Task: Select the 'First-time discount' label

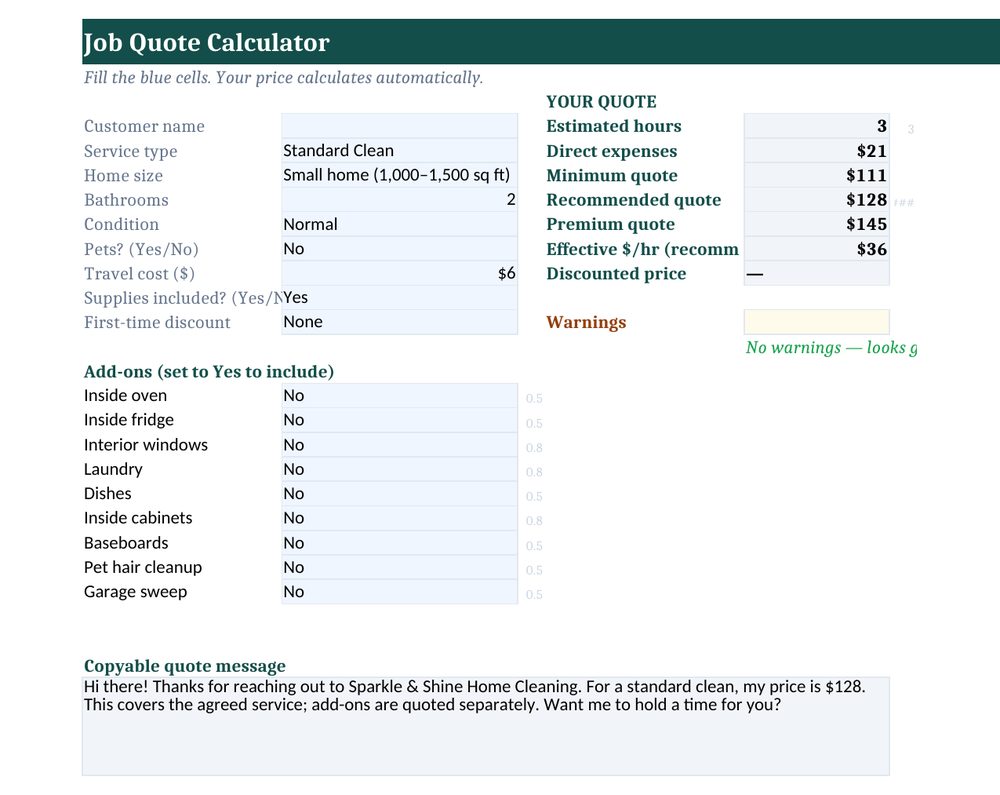Action: click(x=157, y=323)
